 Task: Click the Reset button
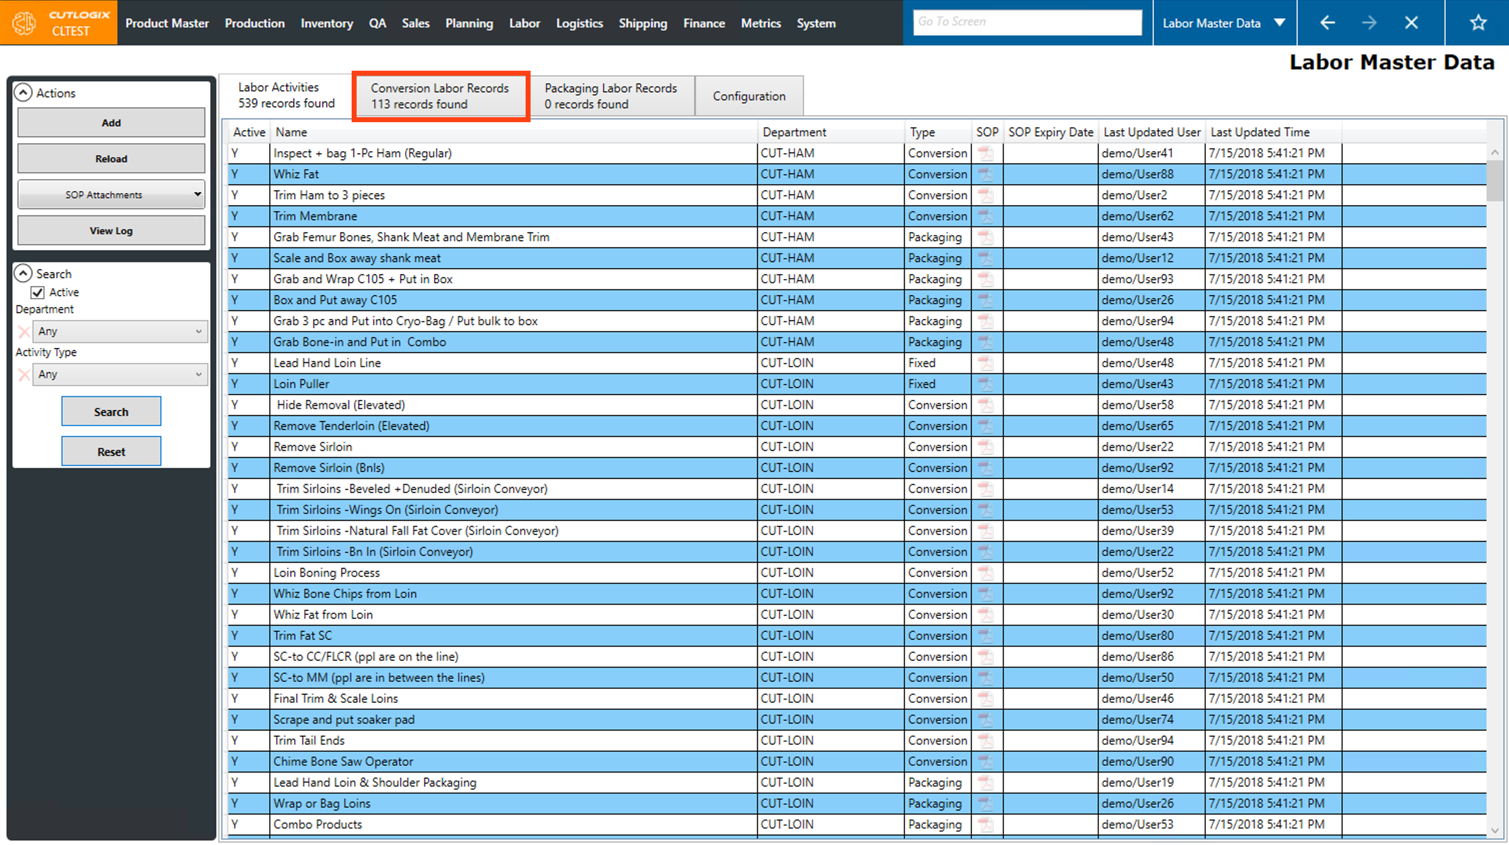(111, 451)
